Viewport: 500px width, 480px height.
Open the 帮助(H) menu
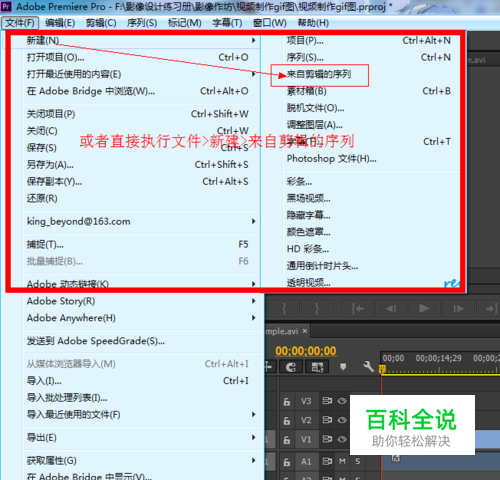pos(313,23)
